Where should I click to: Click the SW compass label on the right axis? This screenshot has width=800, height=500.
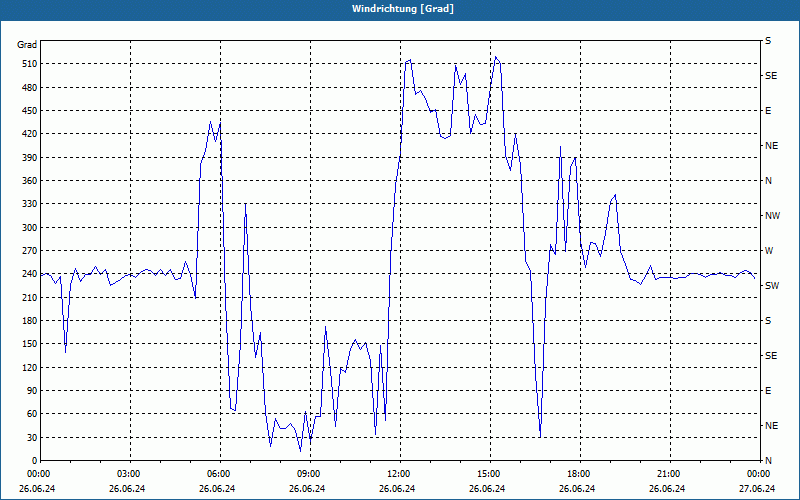click(772, 286)
